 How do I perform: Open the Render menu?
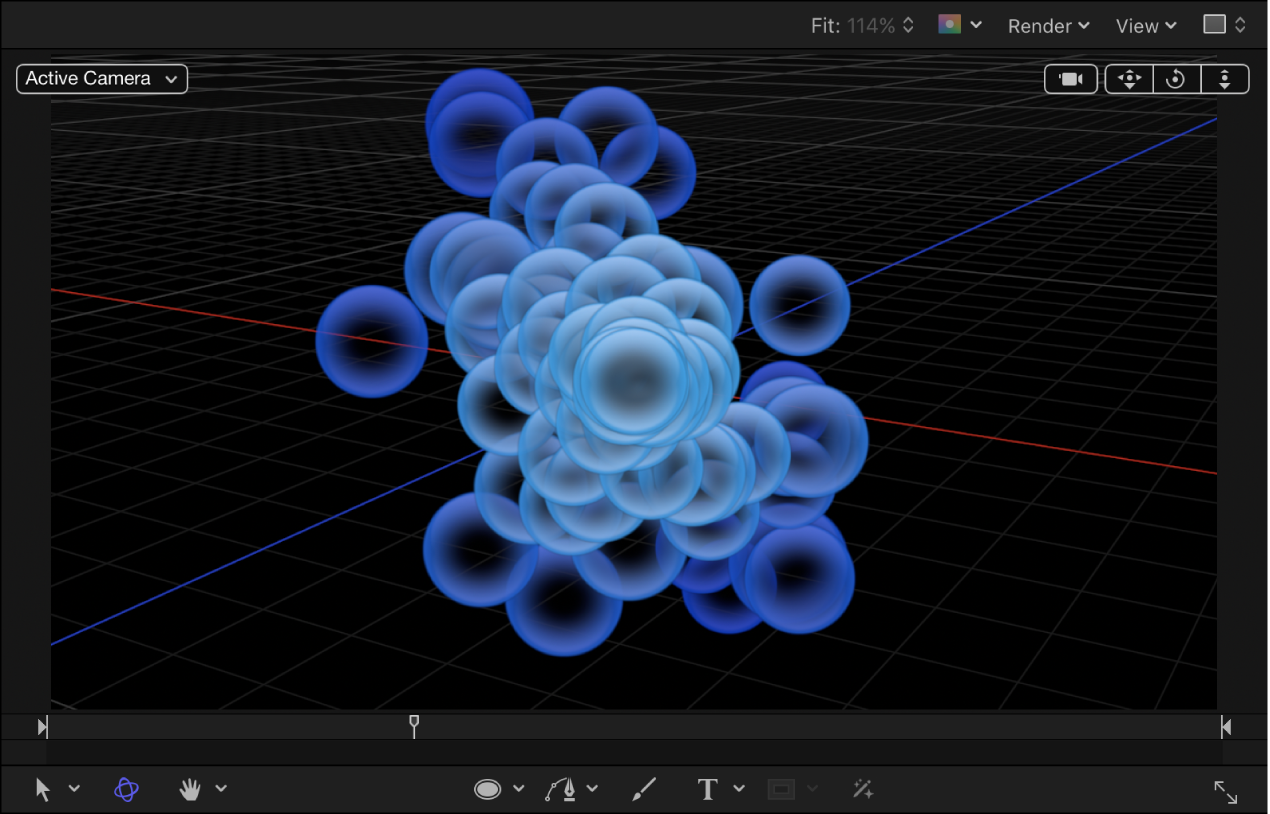1047,26
